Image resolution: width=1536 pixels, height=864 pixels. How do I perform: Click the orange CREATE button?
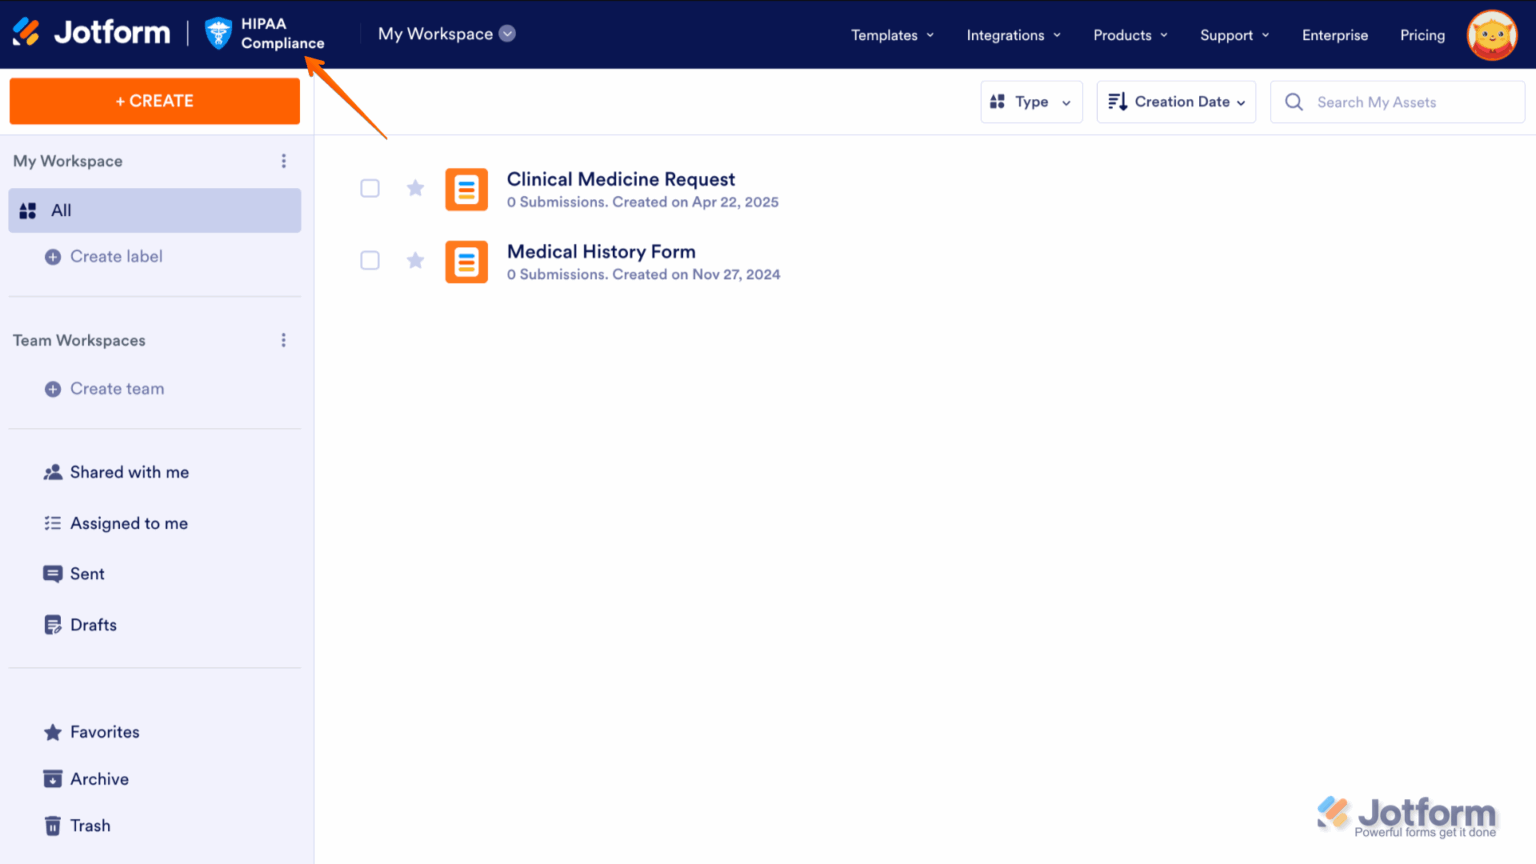tap(154, 100)
